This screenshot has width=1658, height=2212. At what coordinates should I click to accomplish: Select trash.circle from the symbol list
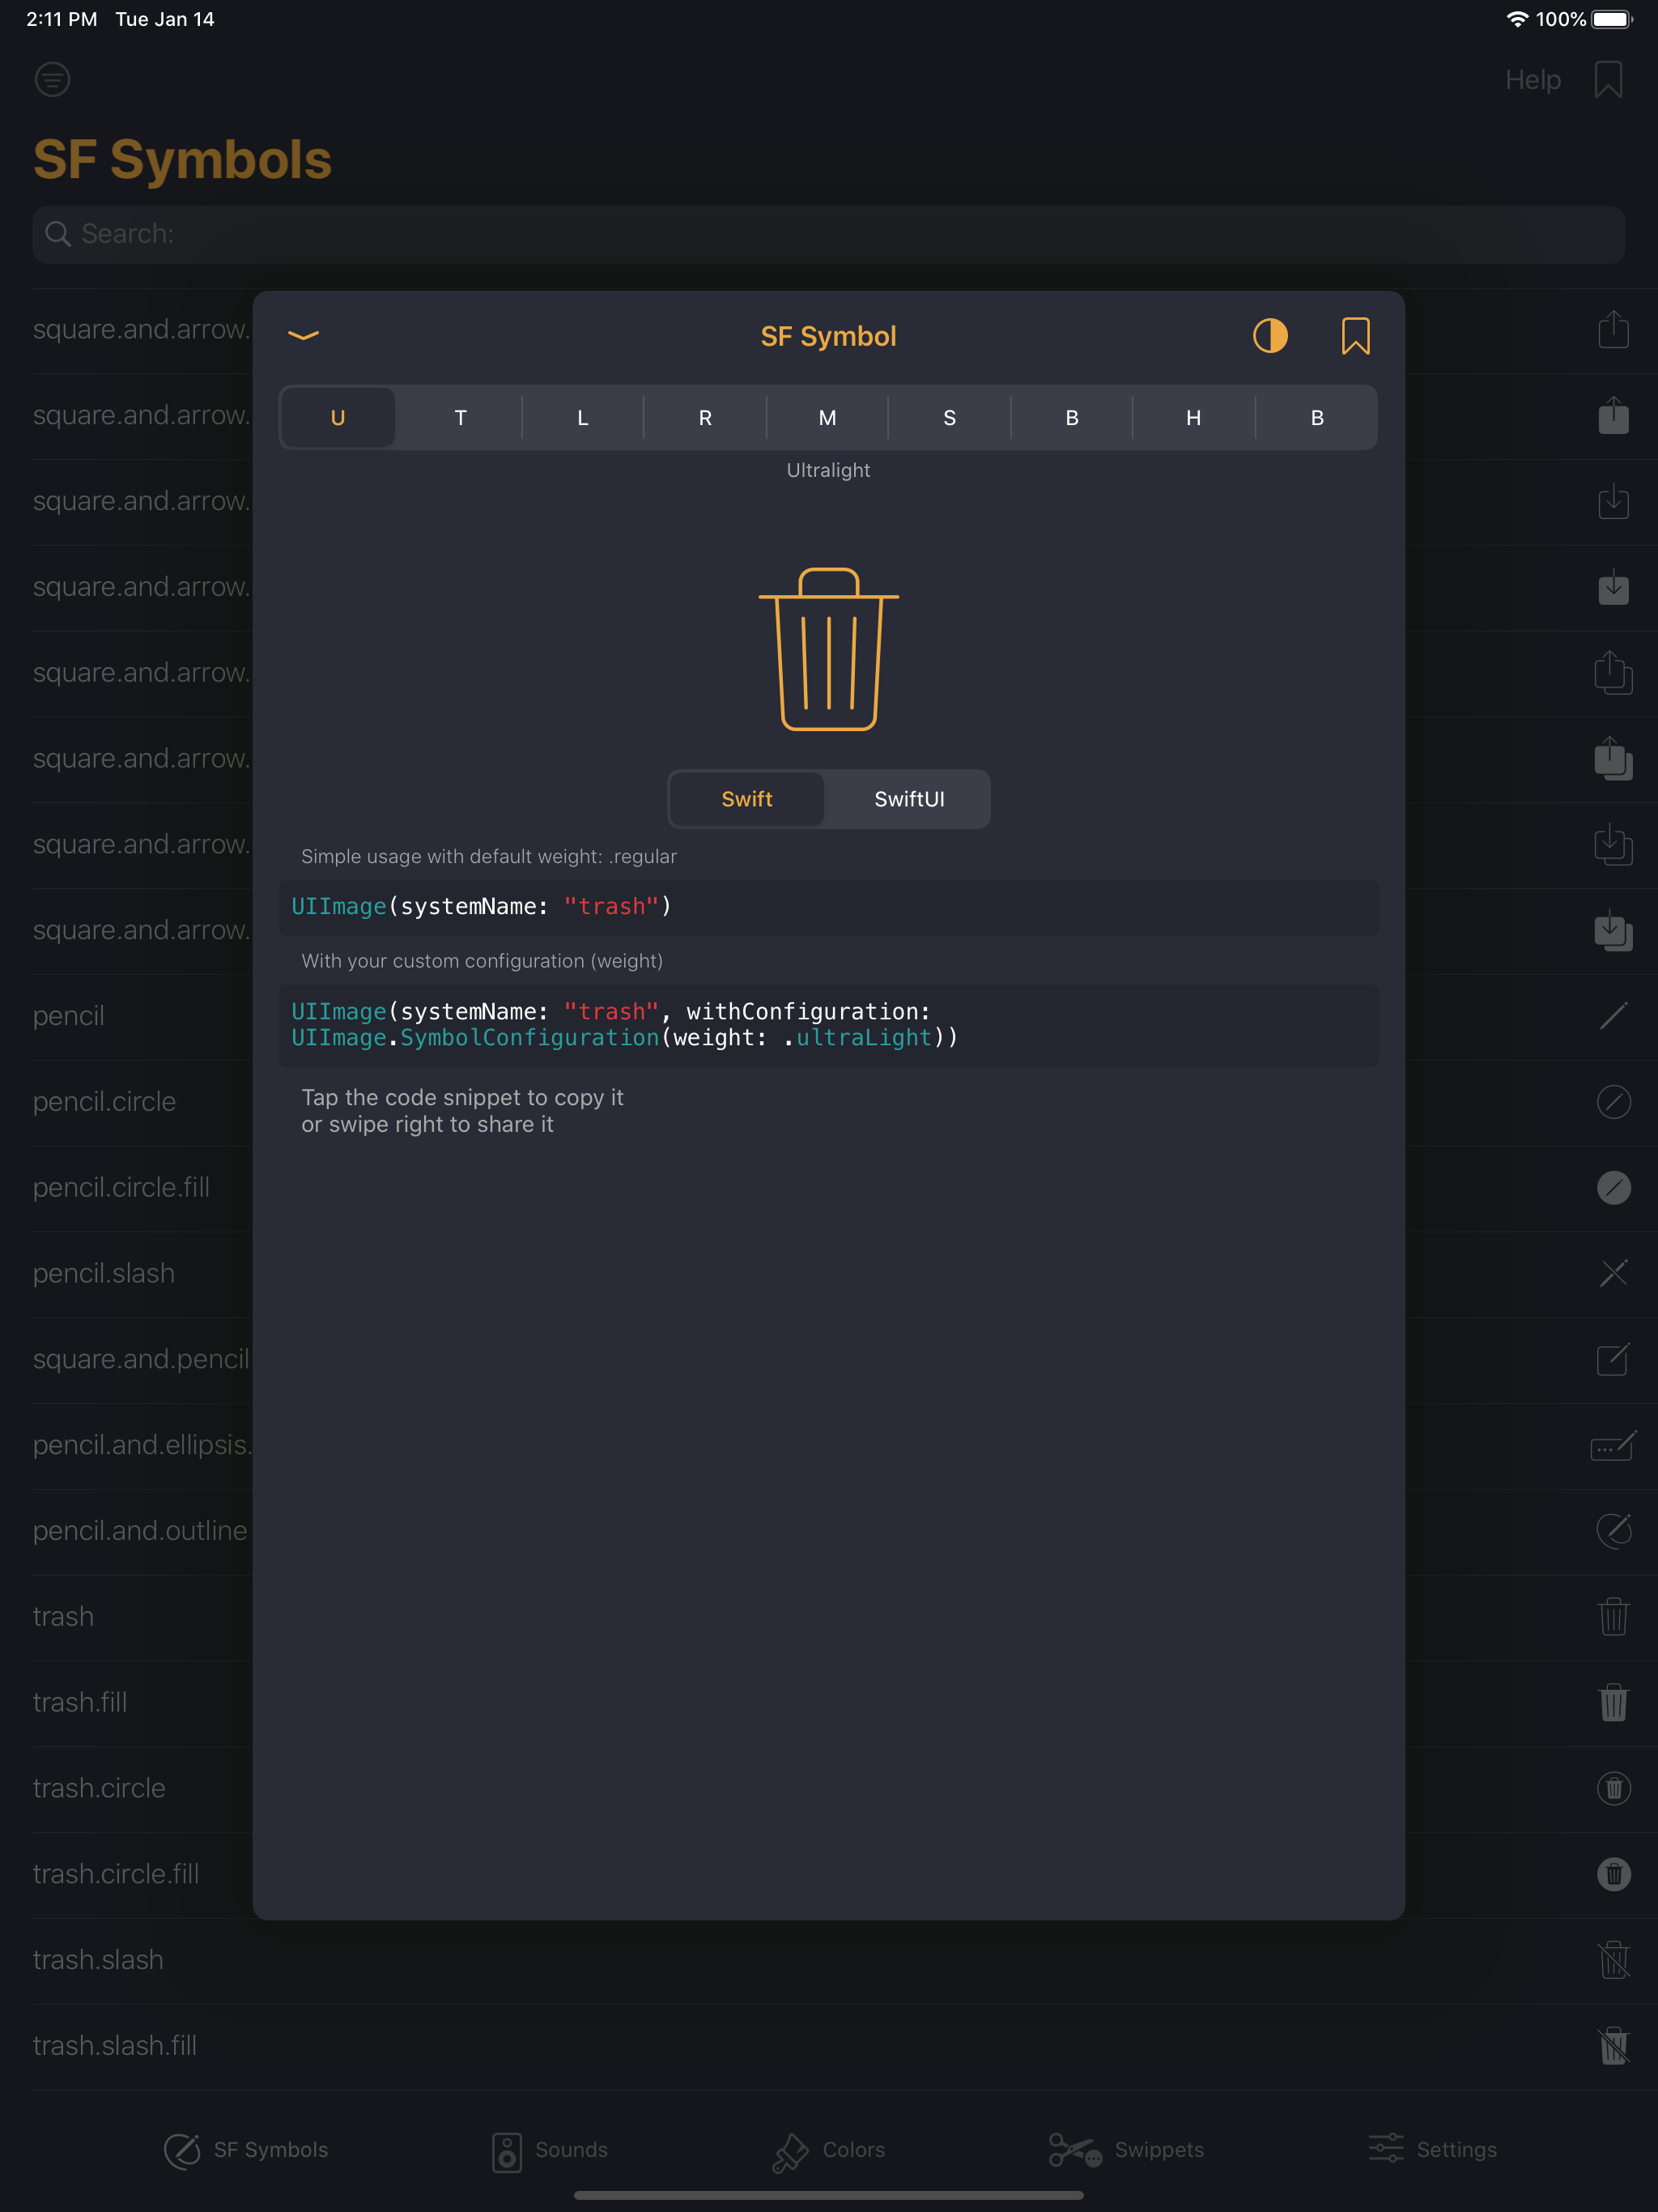click(99, 1788)
